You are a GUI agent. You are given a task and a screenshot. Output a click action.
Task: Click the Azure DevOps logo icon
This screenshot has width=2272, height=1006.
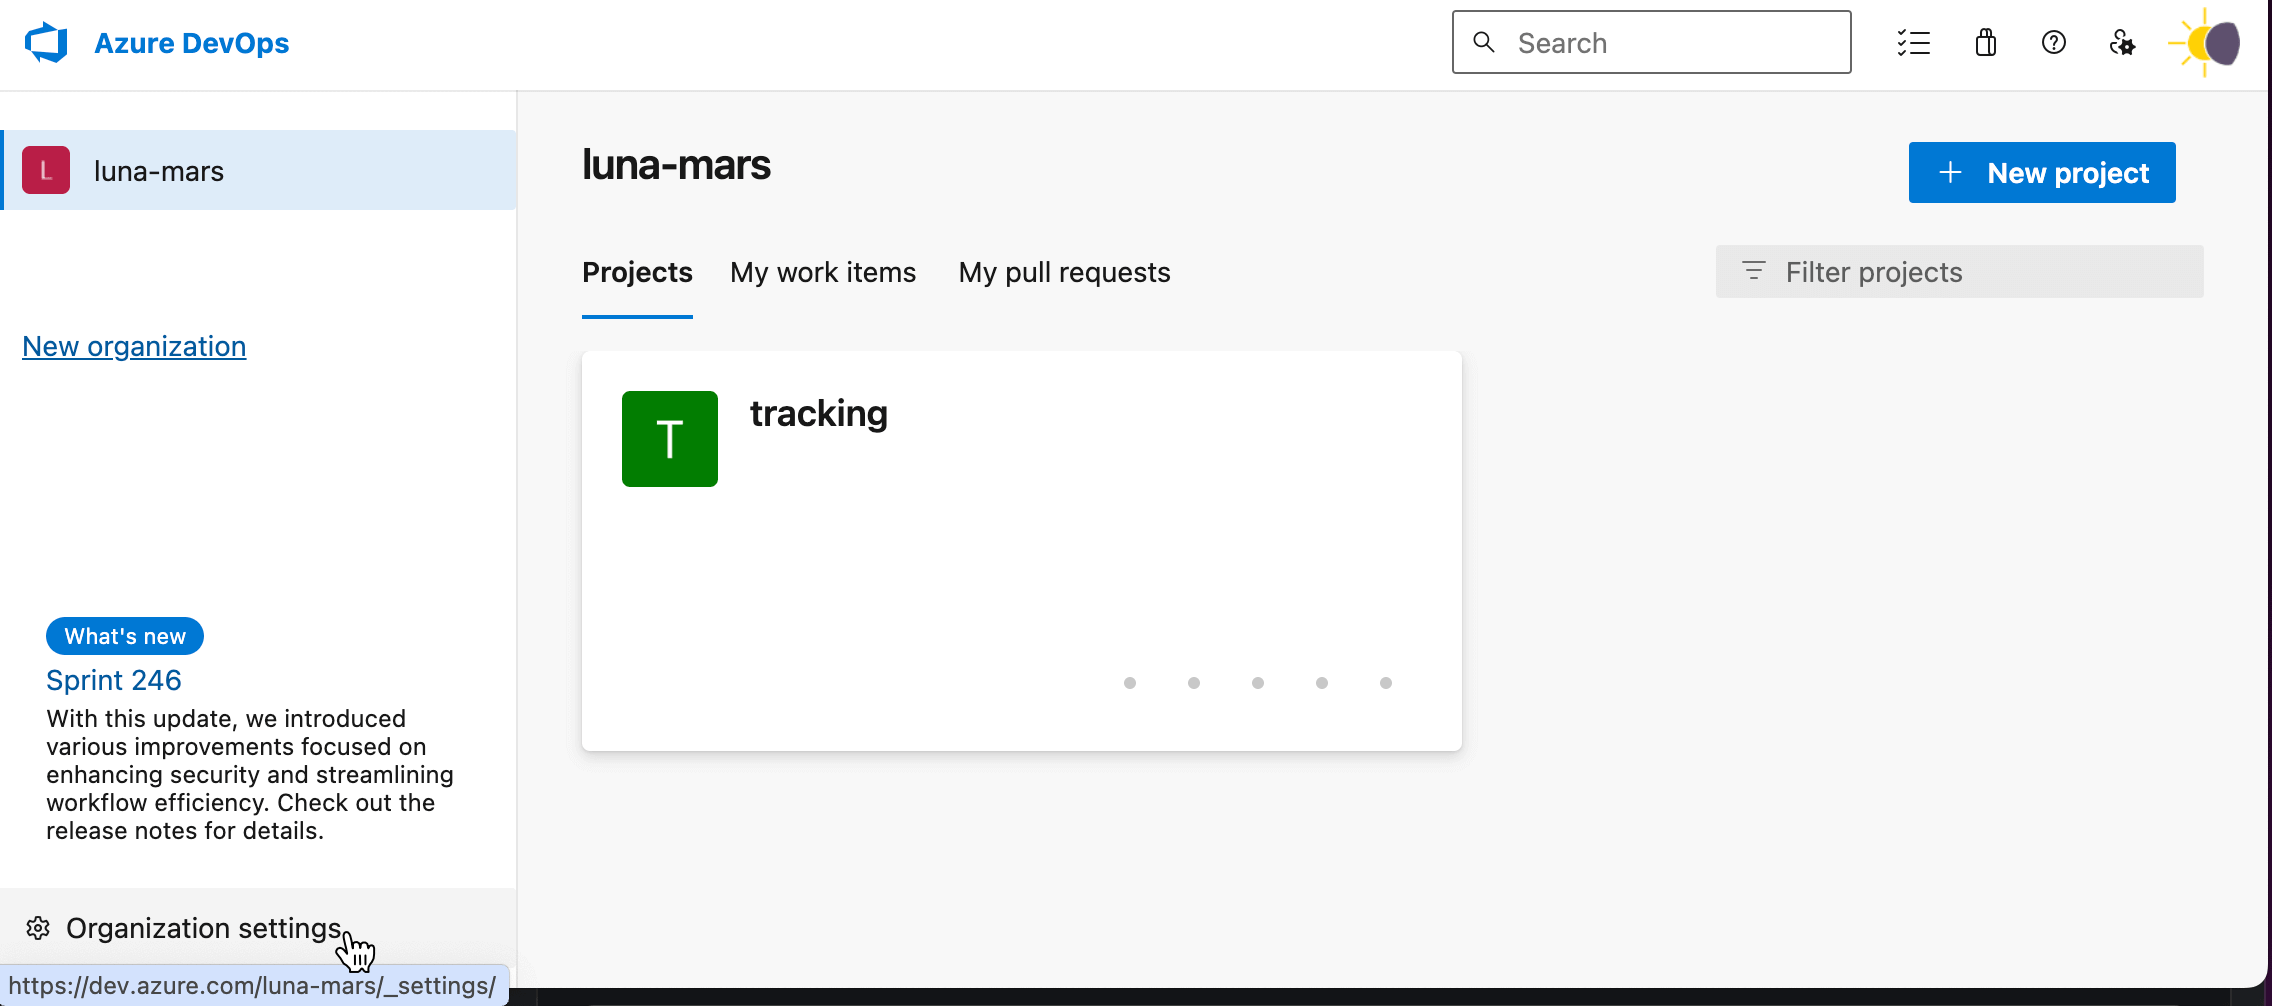point(46,43)
